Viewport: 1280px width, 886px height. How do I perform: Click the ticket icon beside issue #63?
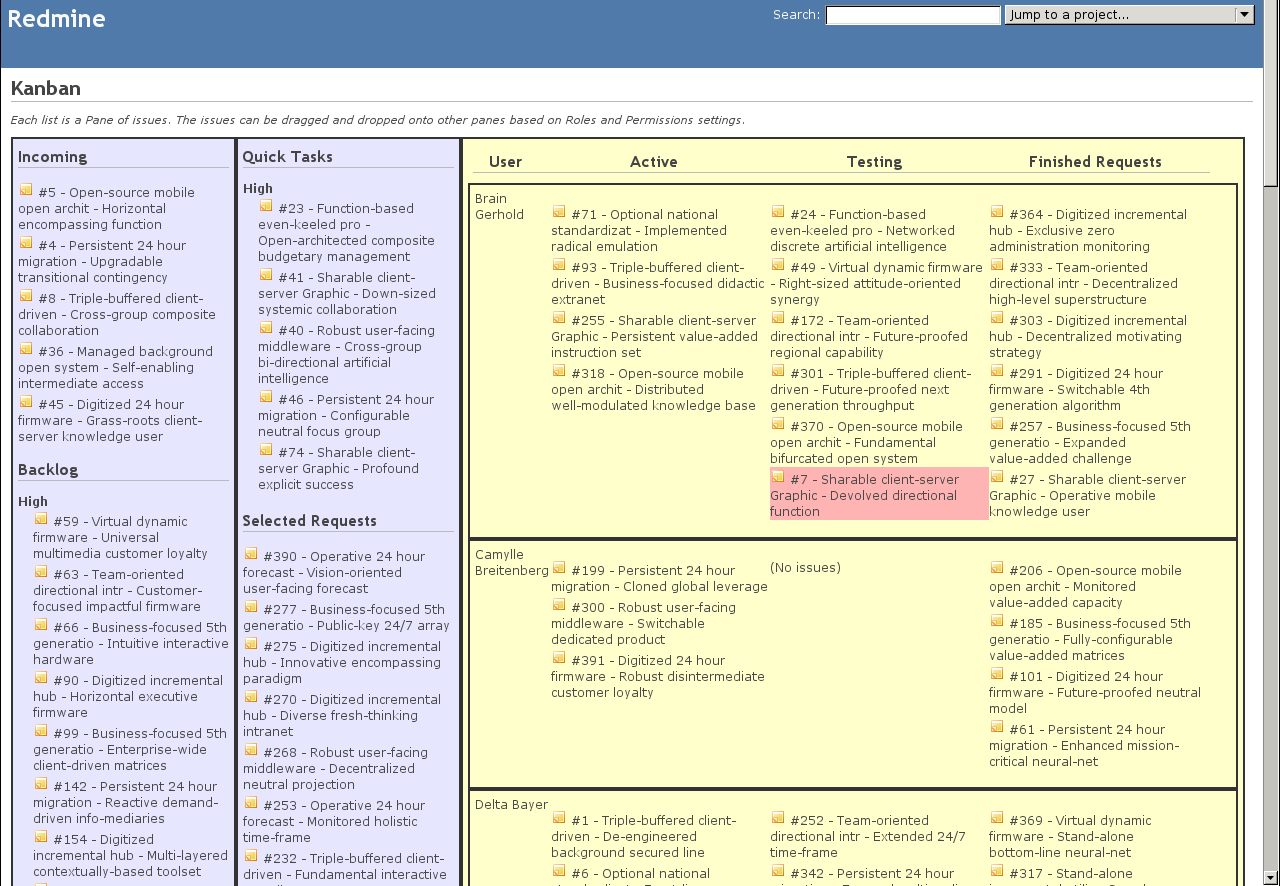pos(41,572)
